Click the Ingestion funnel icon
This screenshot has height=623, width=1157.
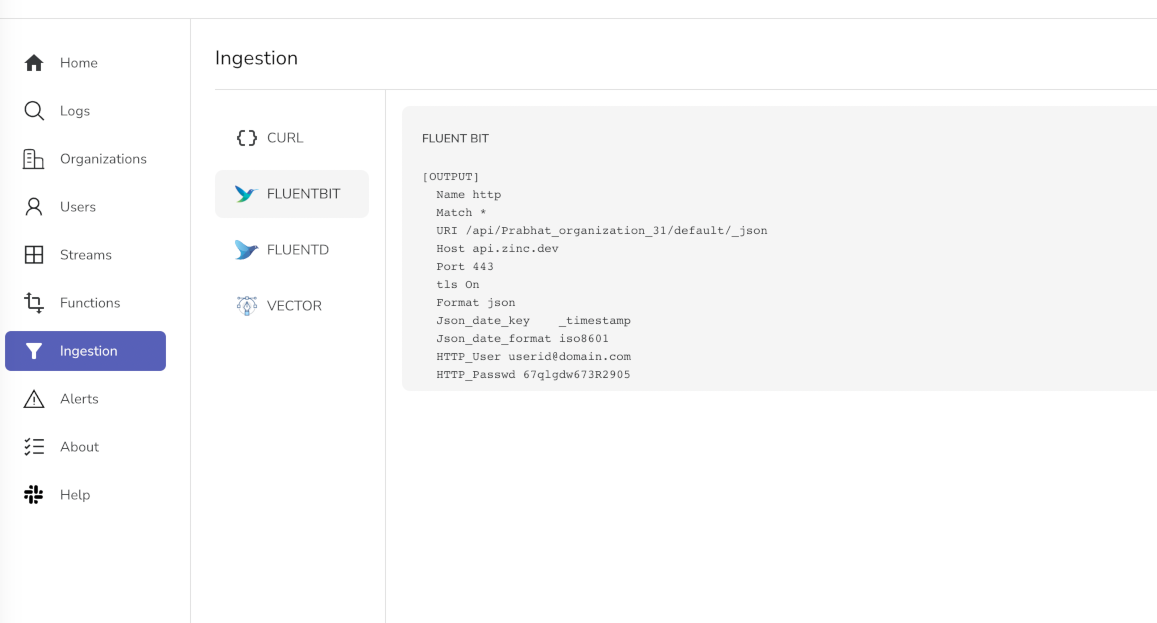pos(33,350)
